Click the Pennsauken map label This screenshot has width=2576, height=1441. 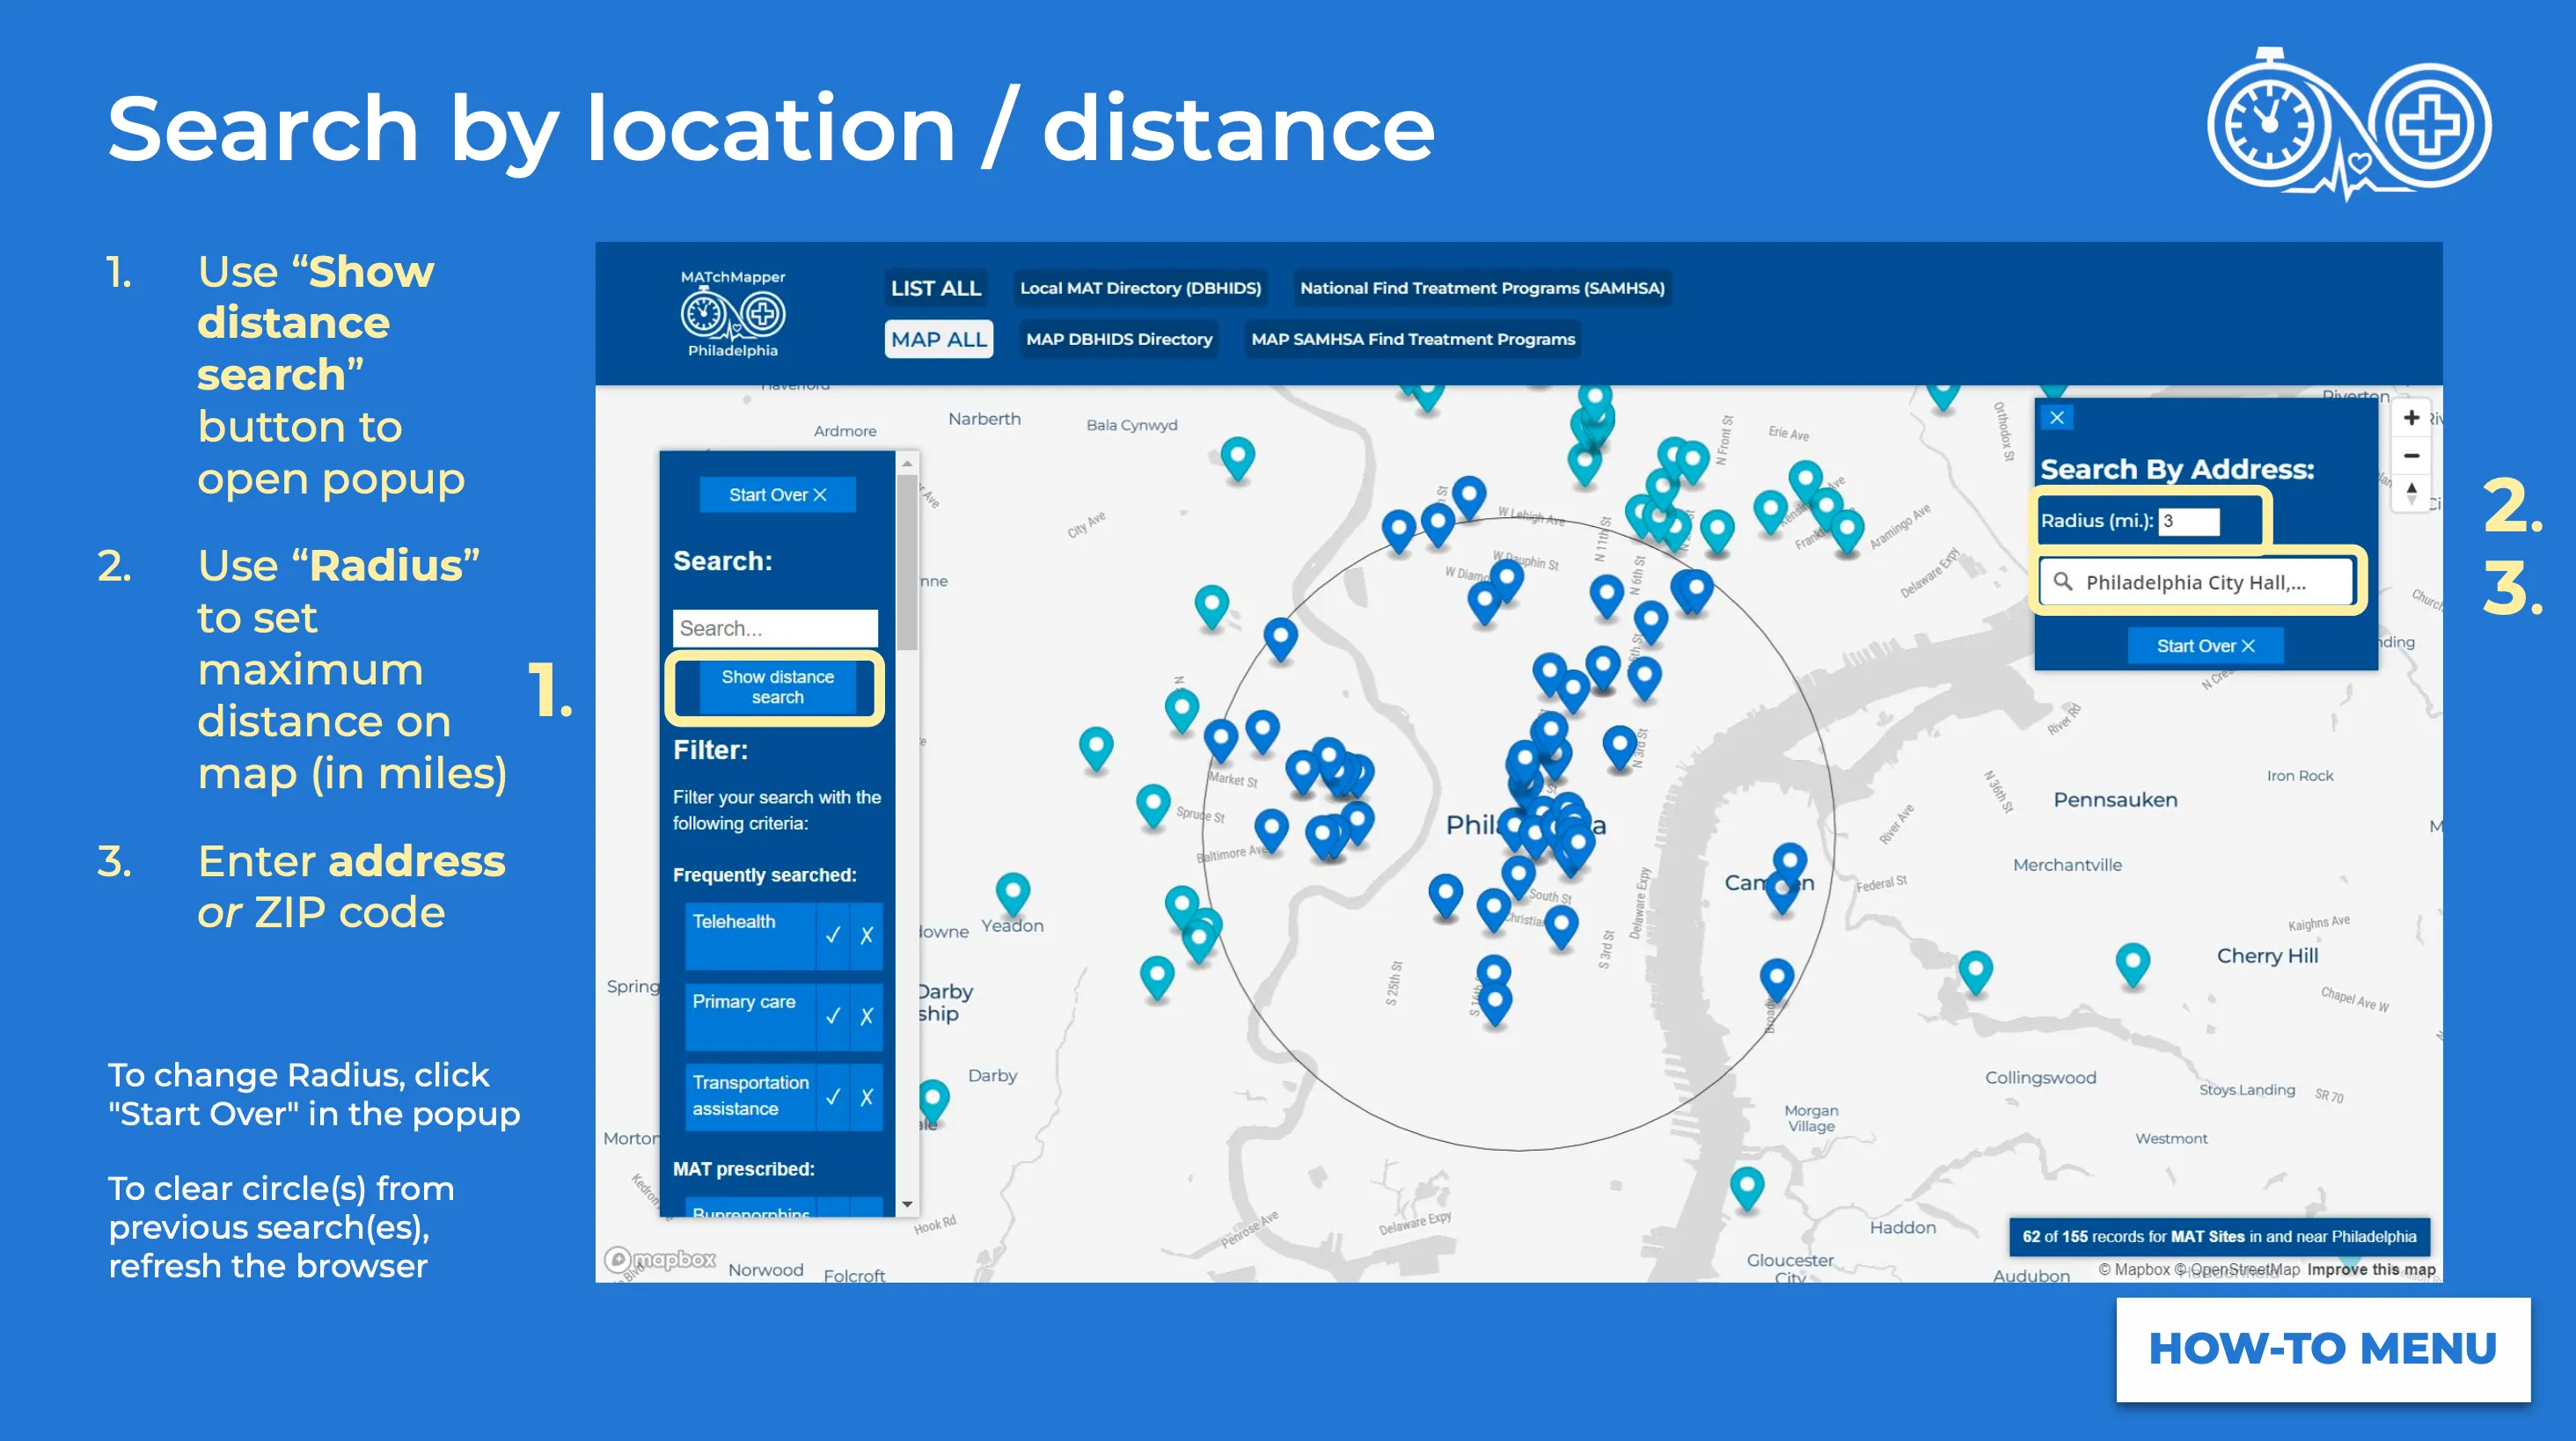click(x=2114, y=799)
